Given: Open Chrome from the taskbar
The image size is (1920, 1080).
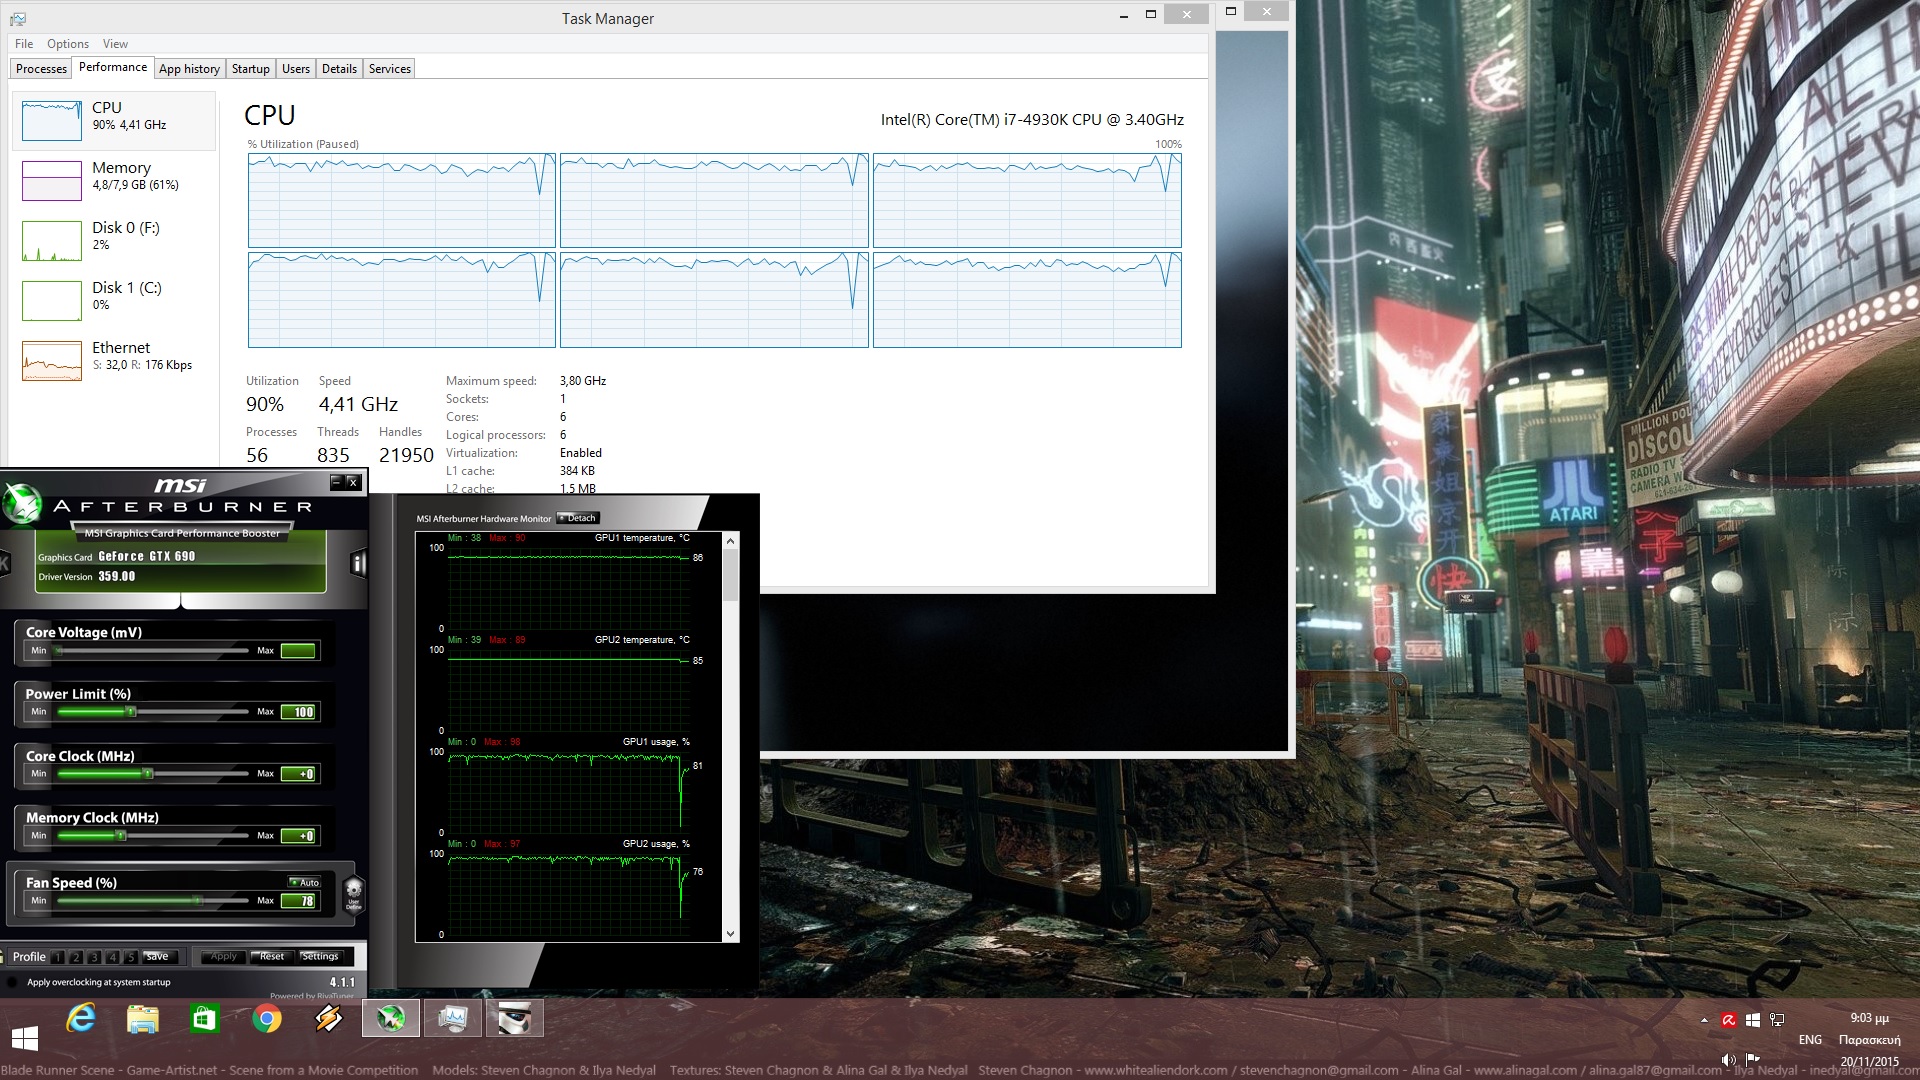Looking at the screenshot, I should point(266,1019).
